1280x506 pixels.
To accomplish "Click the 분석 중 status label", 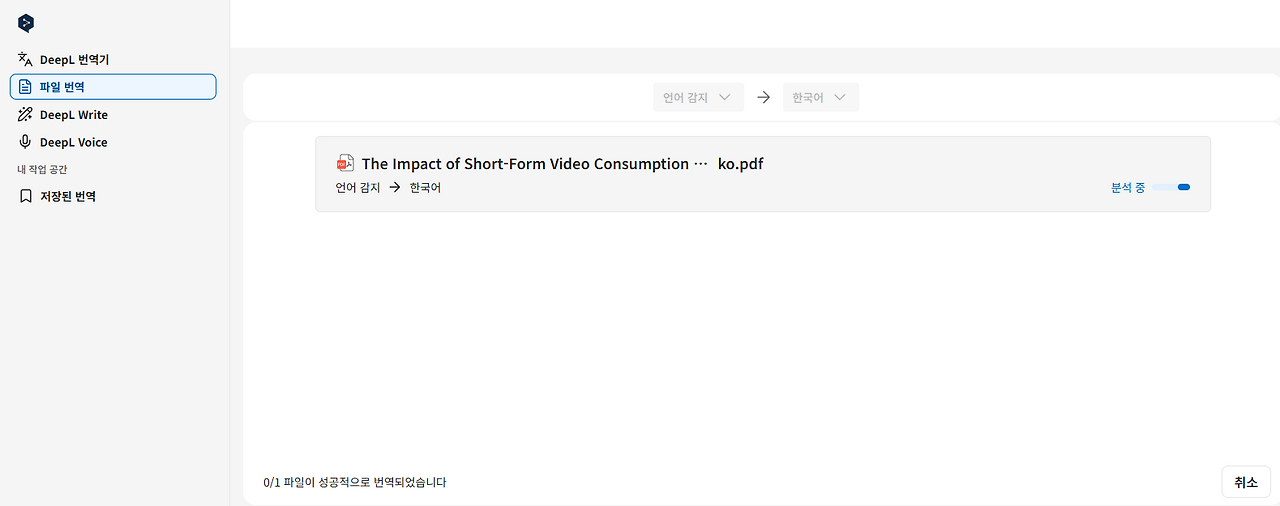I will pos(1128,187).
